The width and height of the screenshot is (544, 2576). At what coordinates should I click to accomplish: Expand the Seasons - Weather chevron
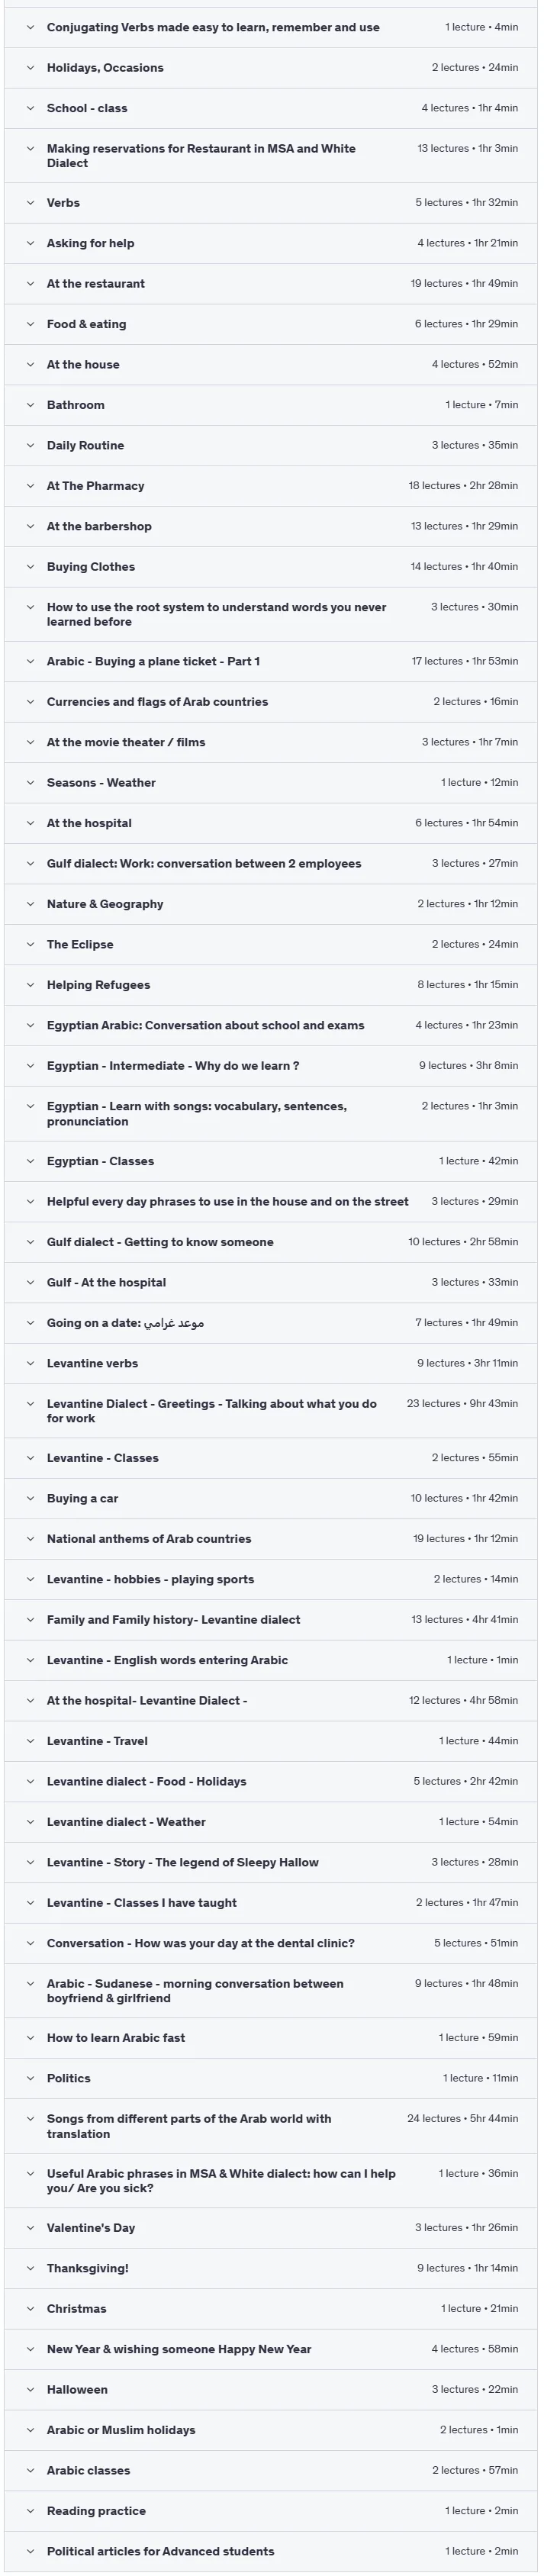pyautogui.click(x=30, y=783)
